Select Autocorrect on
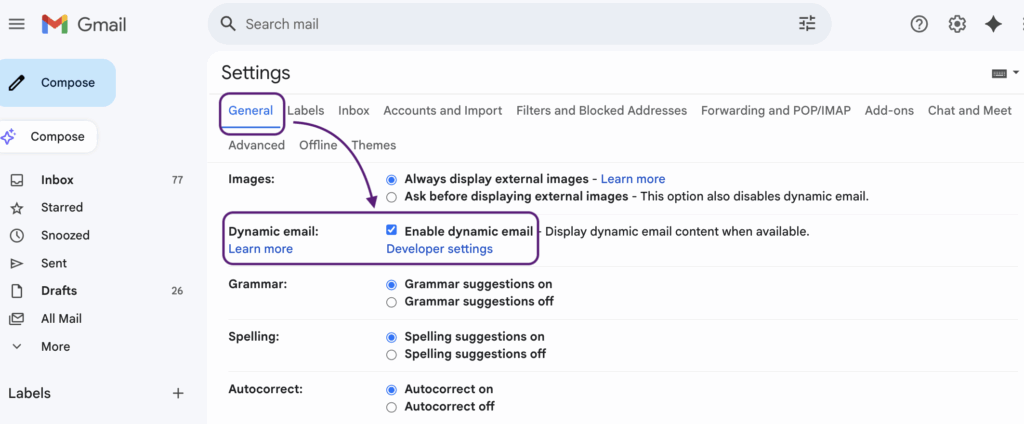This screenshot has height=424, width=1024. [392, 390]
